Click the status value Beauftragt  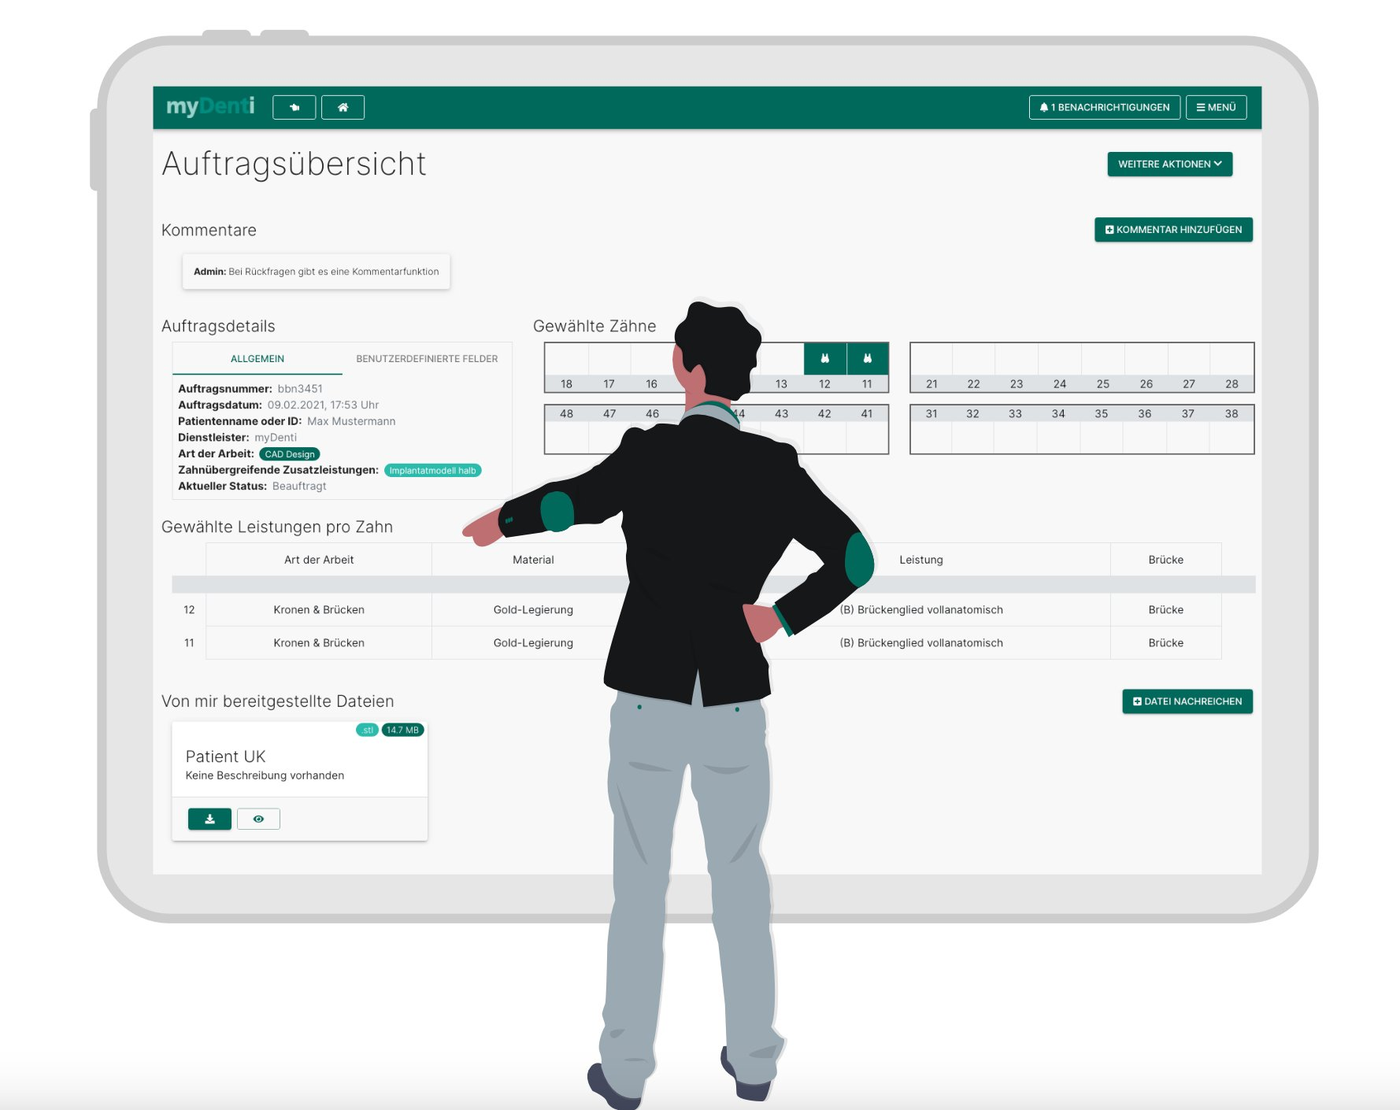click(x=299, y=486)
